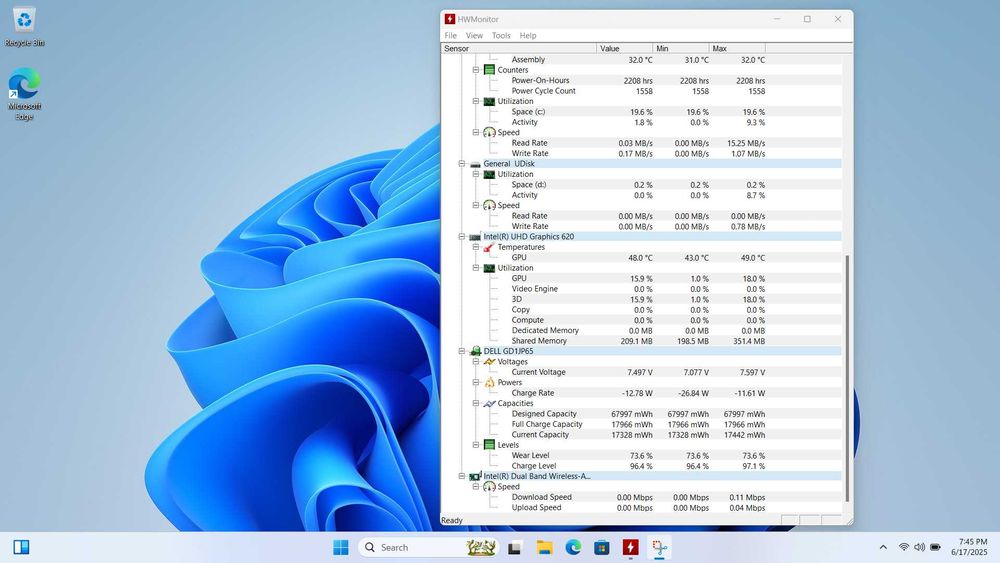Collapse the Levels group under DELL battery
This screenshot has height=563, width=1000.
[476, 445]
